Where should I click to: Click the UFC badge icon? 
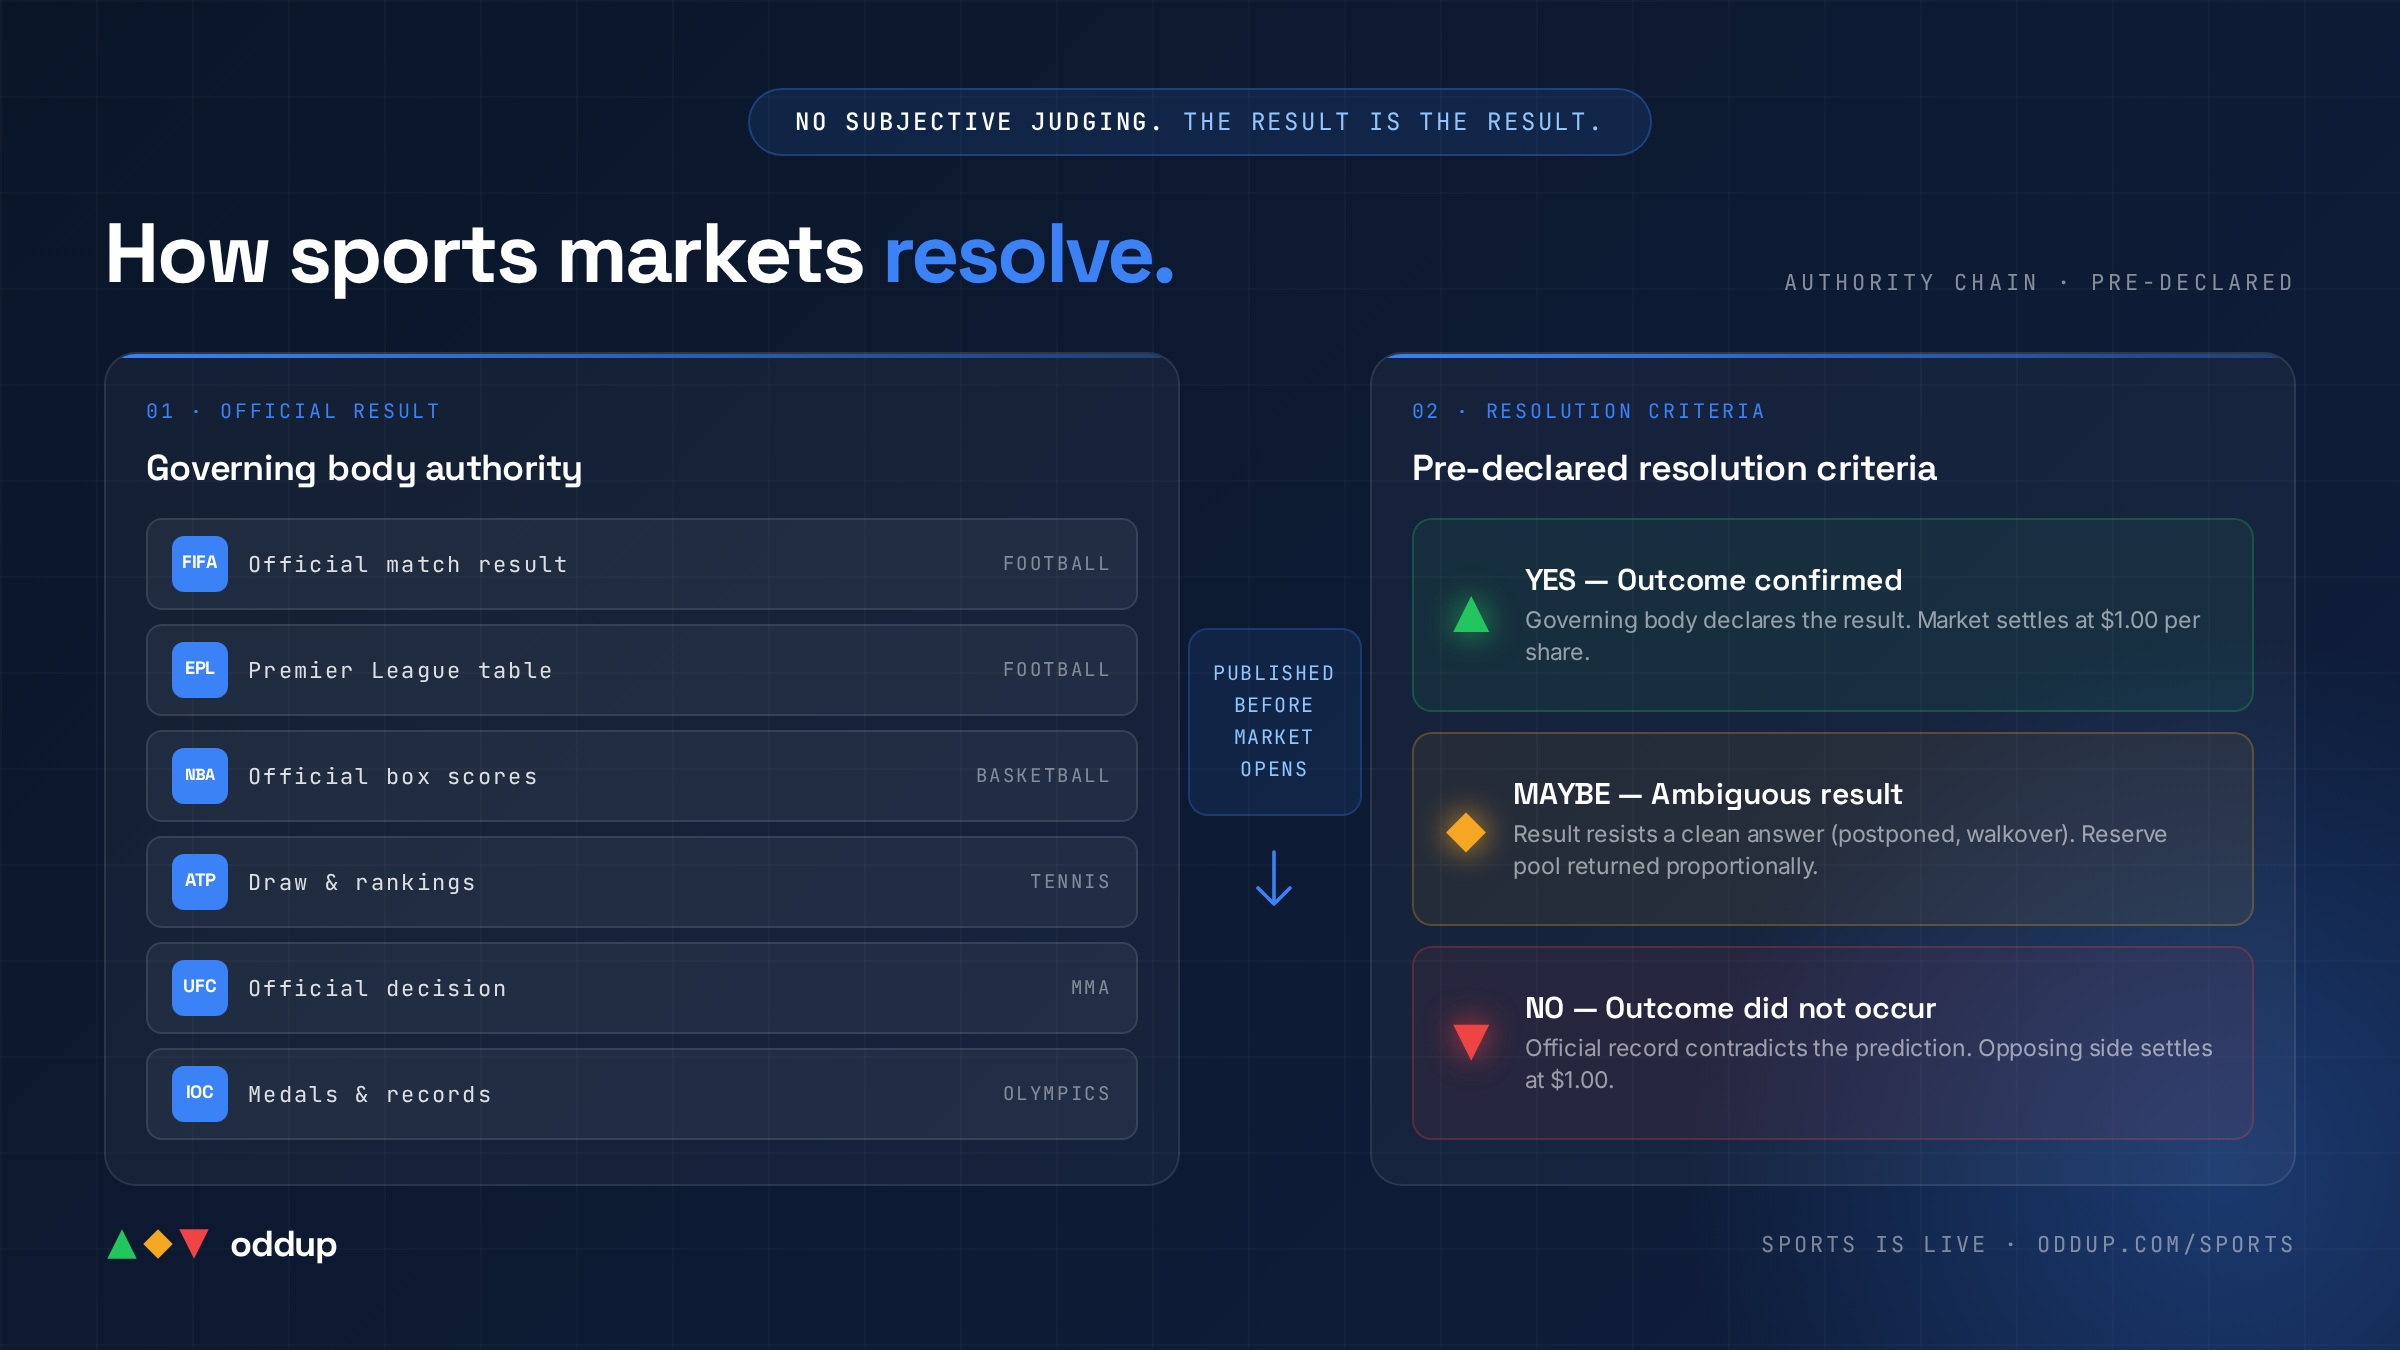200,988
